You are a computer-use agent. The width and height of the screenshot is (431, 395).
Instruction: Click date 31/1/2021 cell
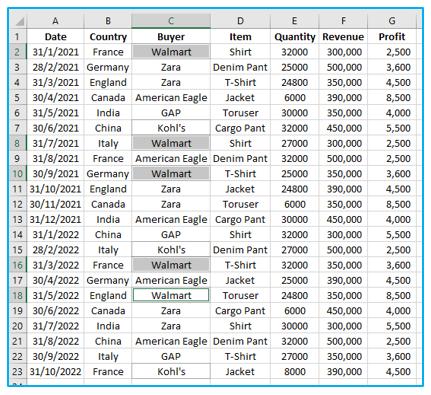55,52
